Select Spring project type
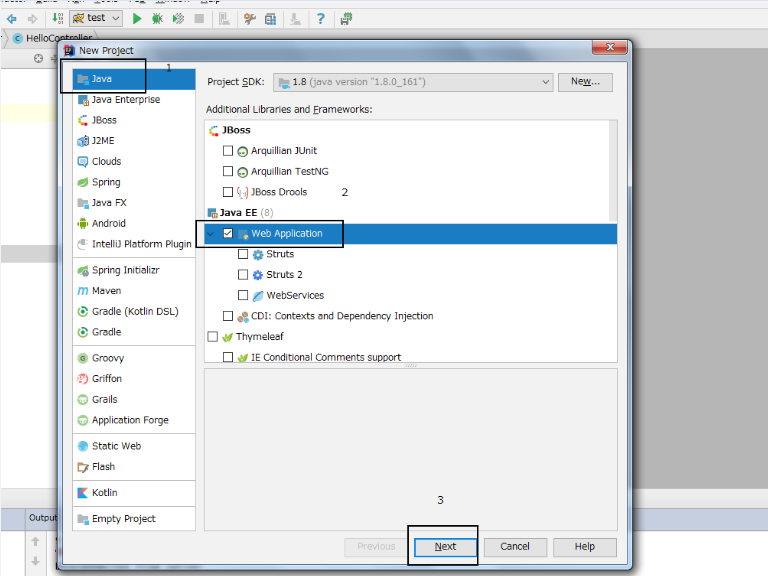The height and width of the screenshot is (576, 768). click(x=134, y=182)
